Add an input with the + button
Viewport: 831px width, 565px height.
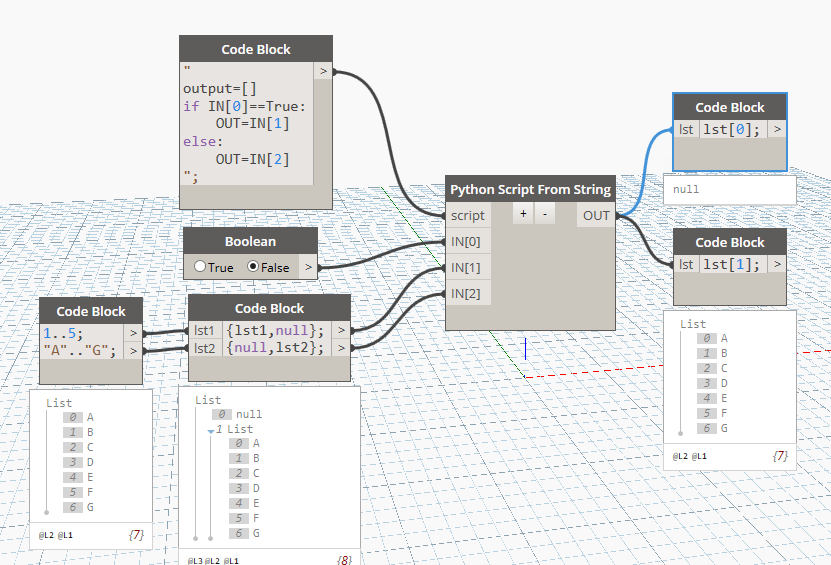click(x=523, y=214)
